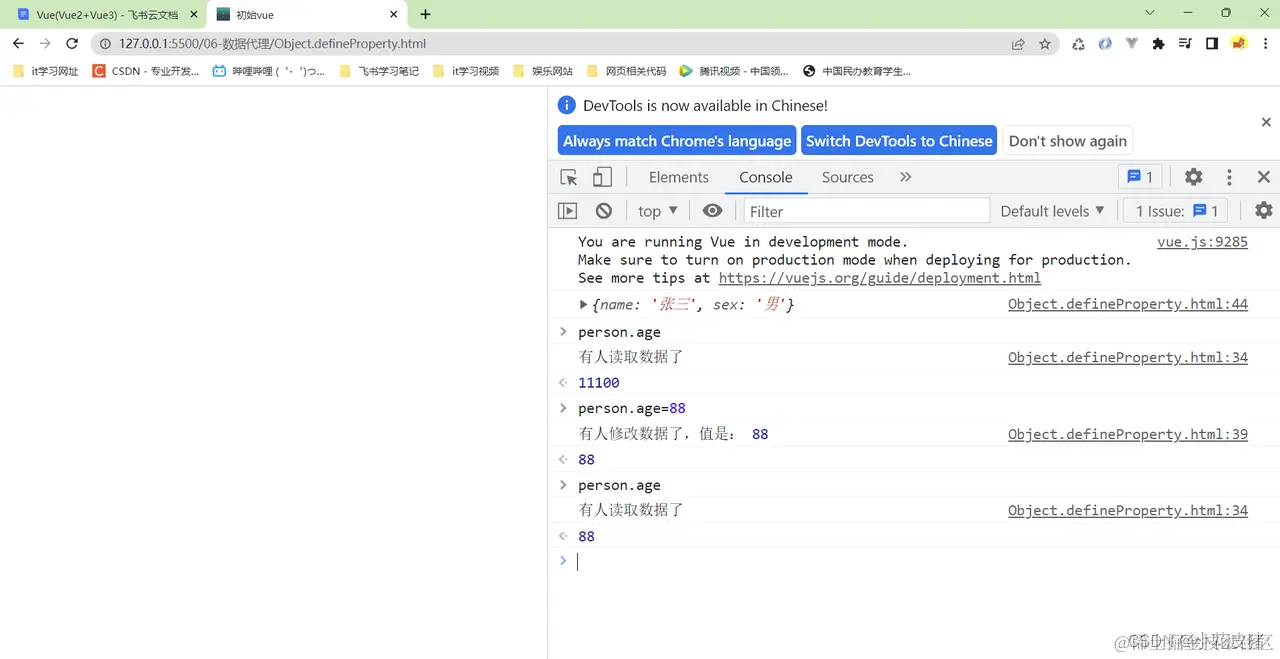Click the info icon in the notification
The width and height of the screenshot is (1280, 659).
[567, 105]
